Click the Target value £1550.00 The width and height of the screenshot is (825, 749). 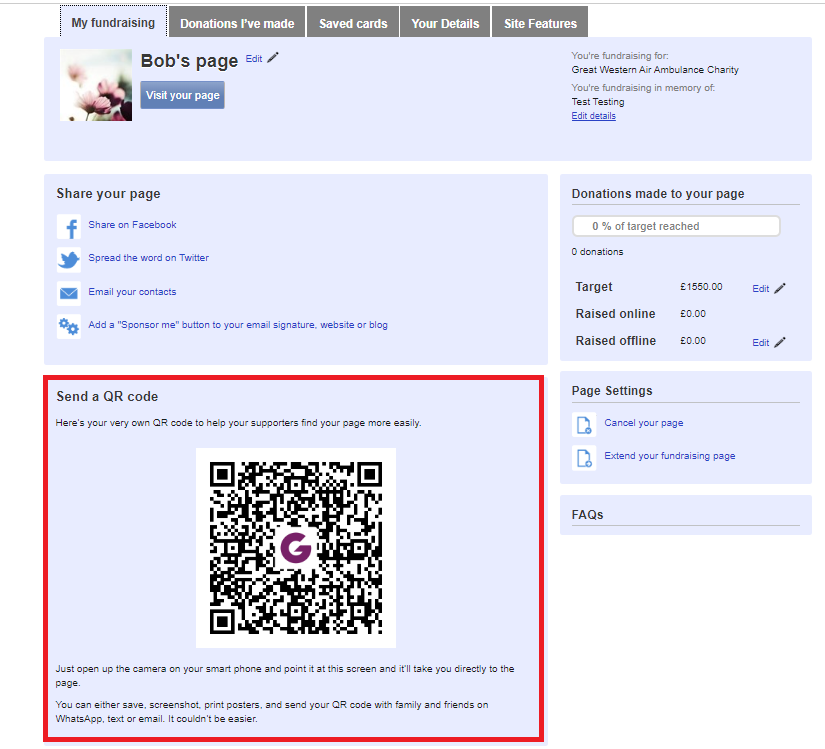click(x=701, y=287)
